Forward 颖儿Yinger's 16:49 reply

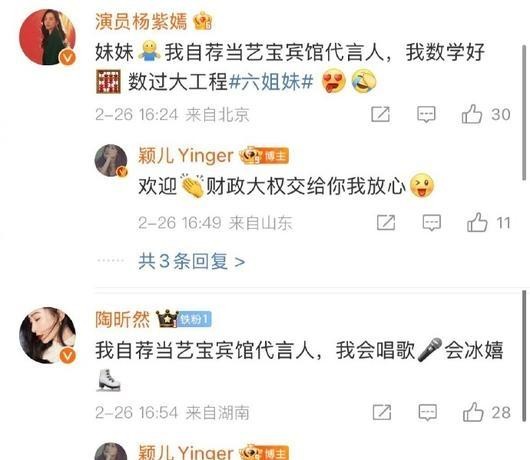(386, 223)
